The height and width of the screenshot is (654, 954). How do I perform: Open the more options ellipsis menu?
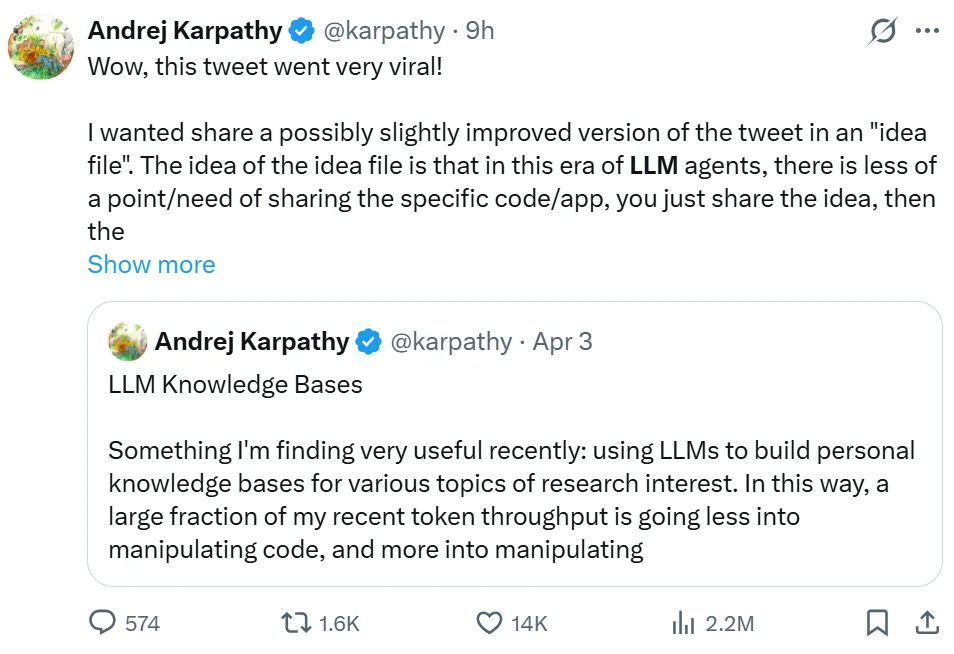(x=927, y=31)
